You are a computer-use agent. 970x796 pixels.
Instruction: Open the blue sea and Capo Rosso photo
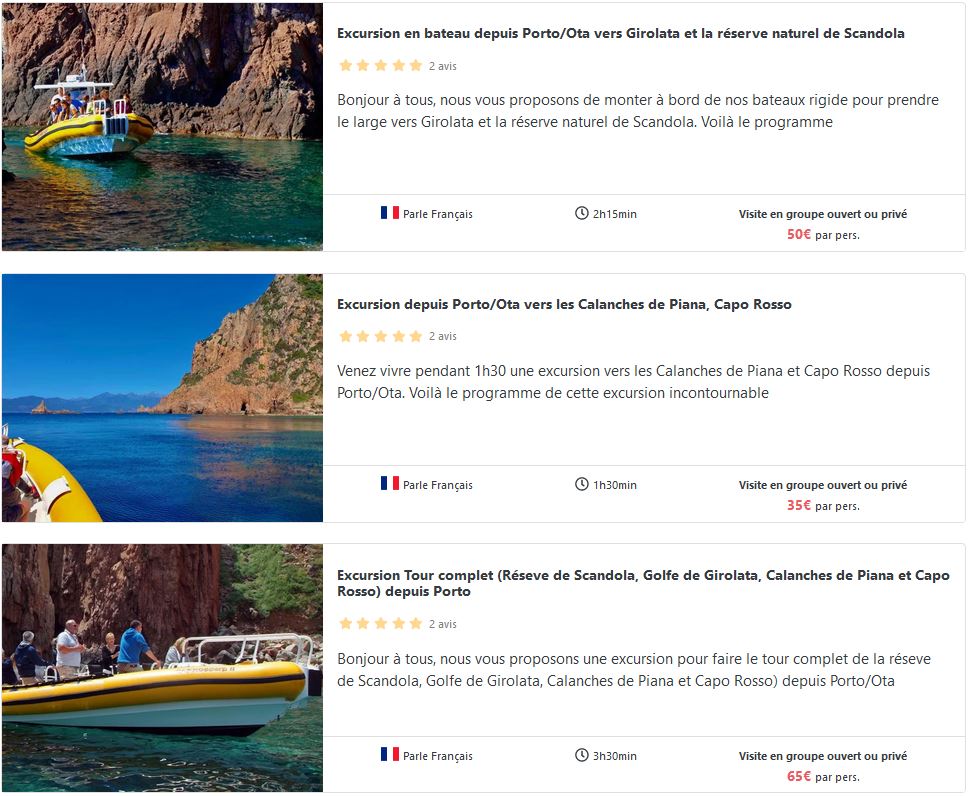[162, 398]
